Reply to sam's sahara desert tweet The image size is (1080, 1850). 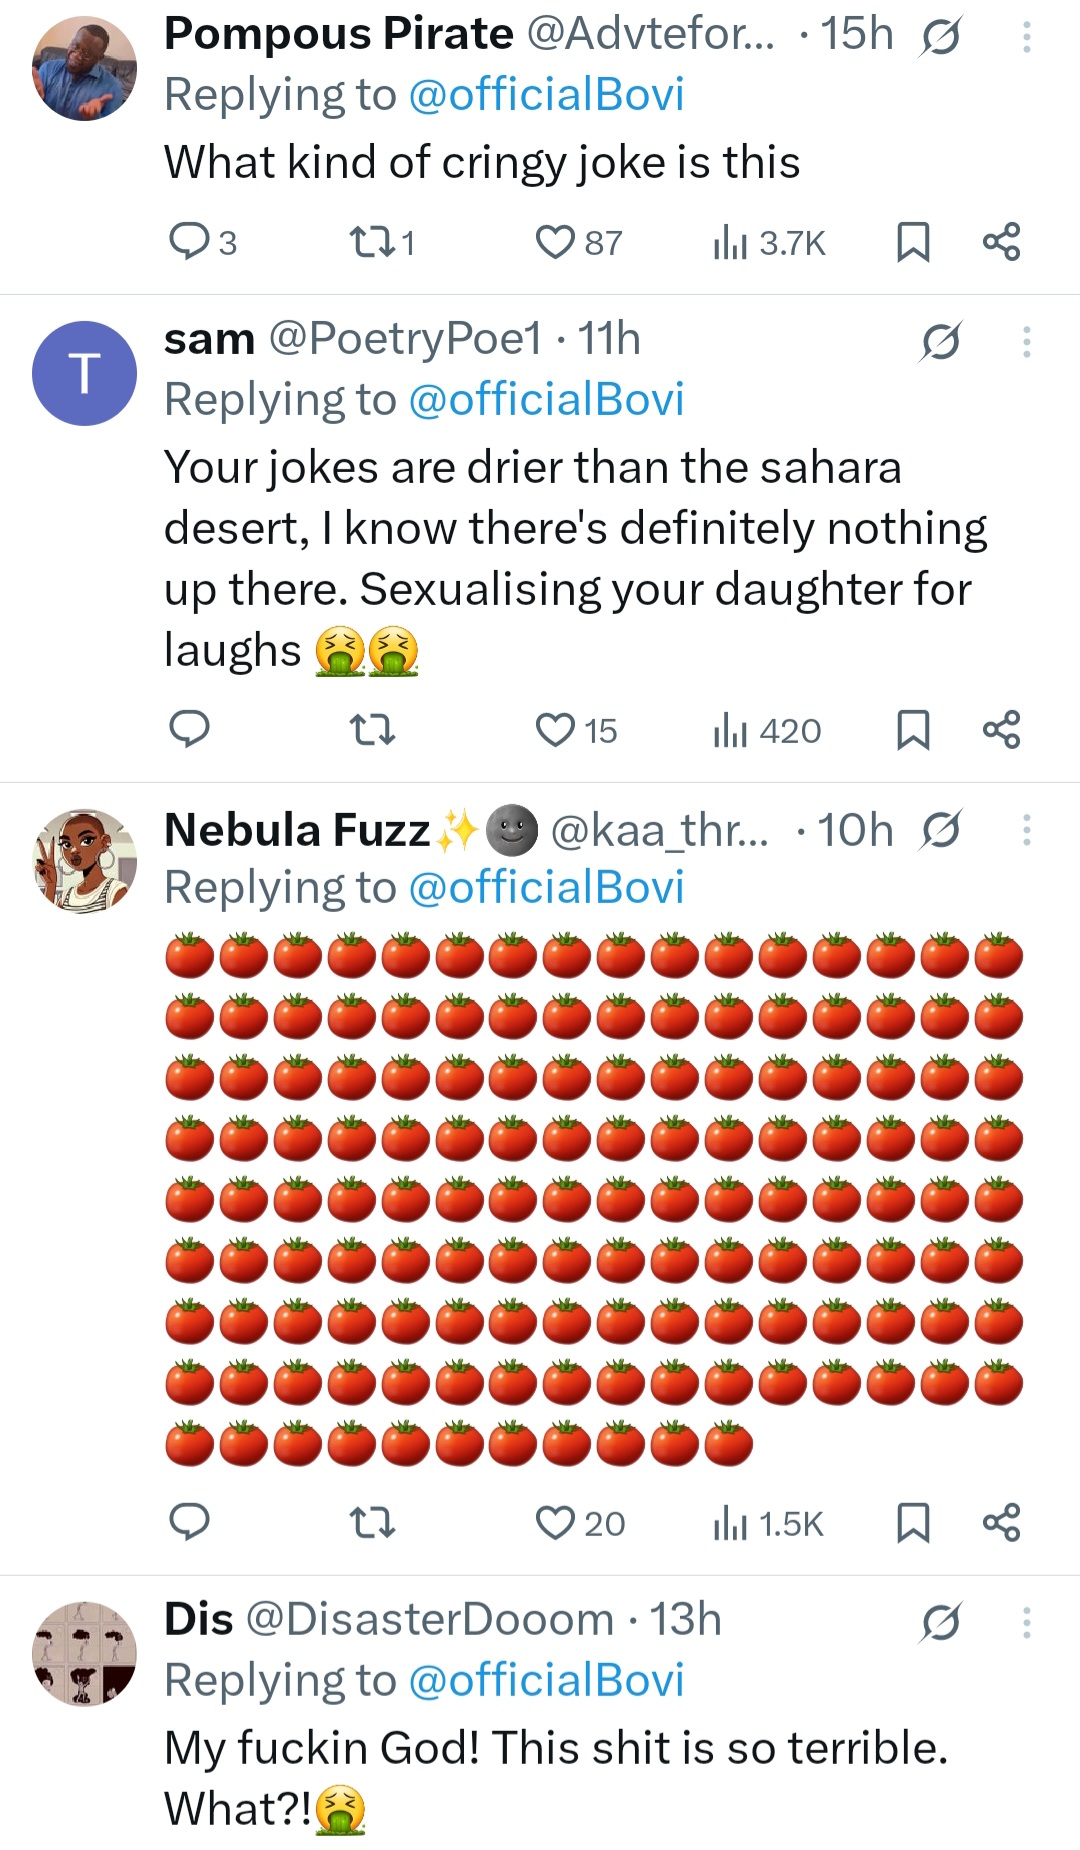coord(189,730)
